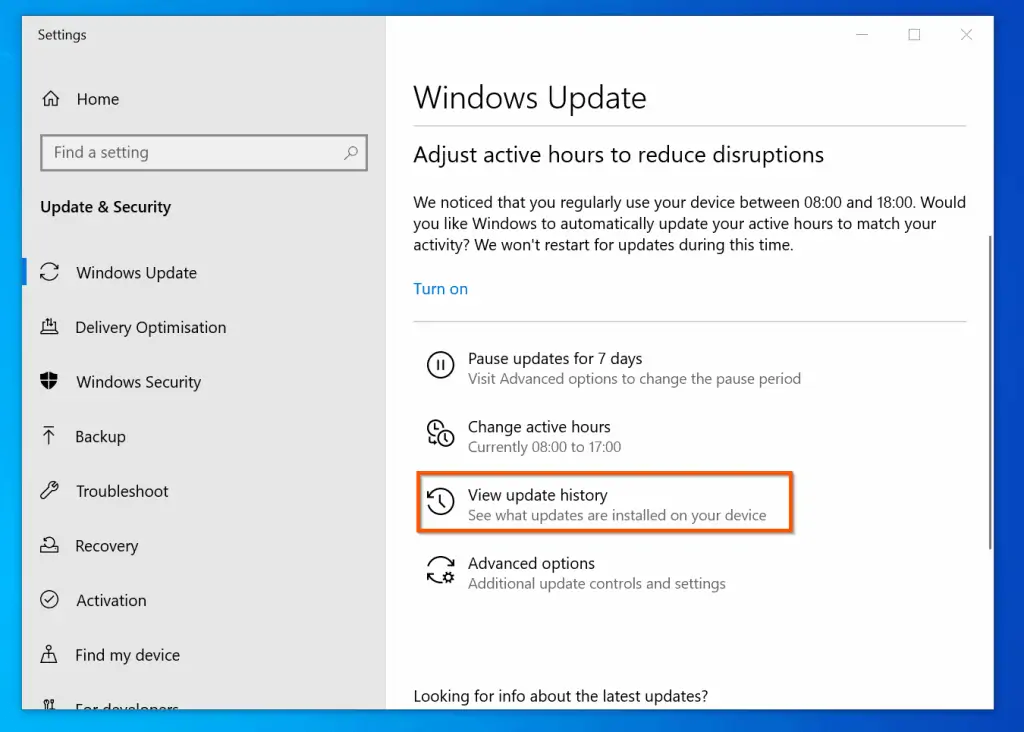Open Advanced options text link
The height and width of the screenshot is (732, 1024).
531,564
